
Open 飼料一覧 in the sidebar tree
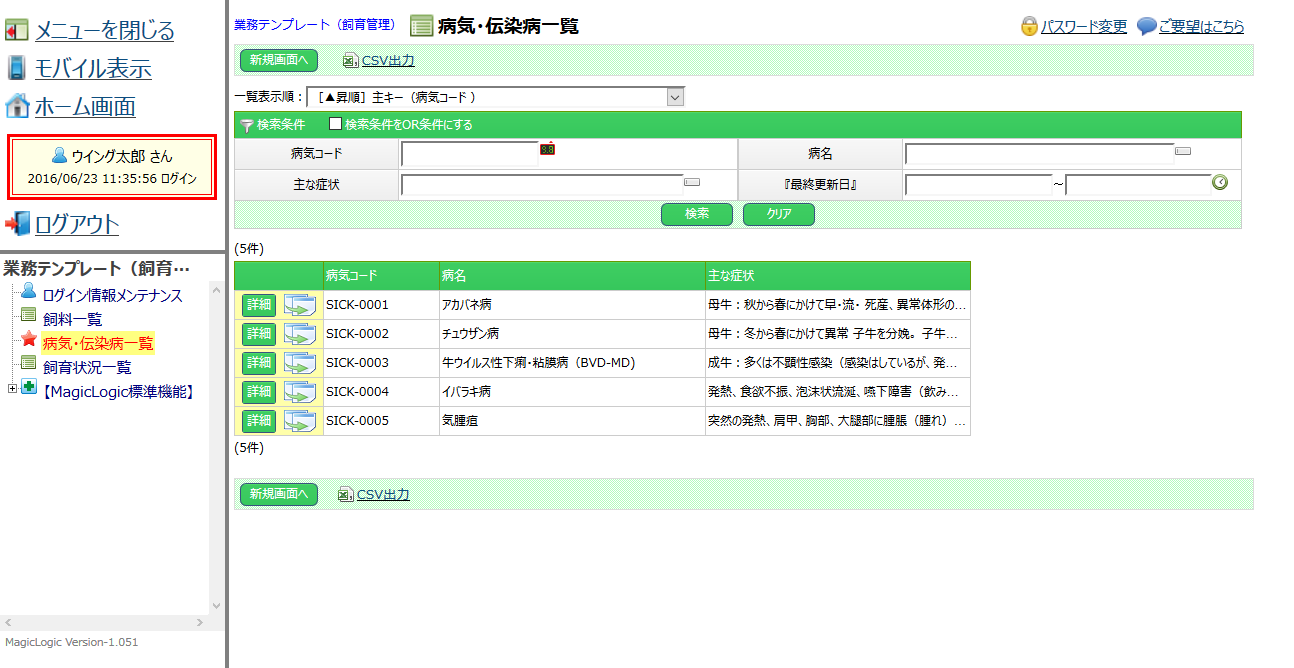tap(72, 319)
